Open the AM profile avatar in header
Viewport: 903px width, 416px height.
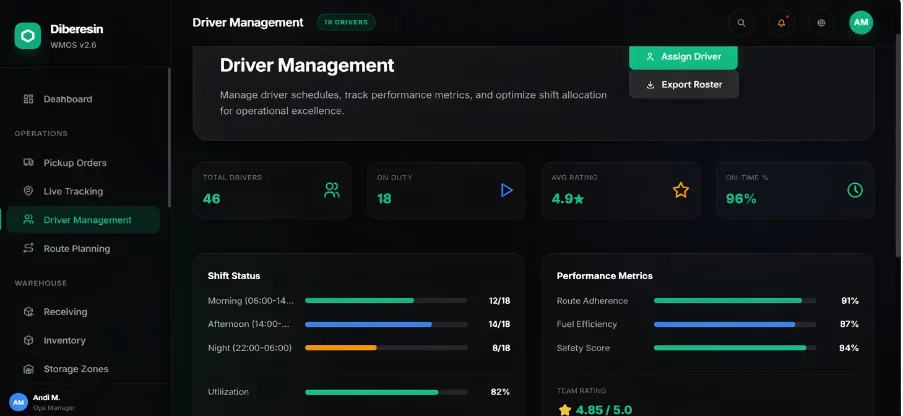[861, 22]
